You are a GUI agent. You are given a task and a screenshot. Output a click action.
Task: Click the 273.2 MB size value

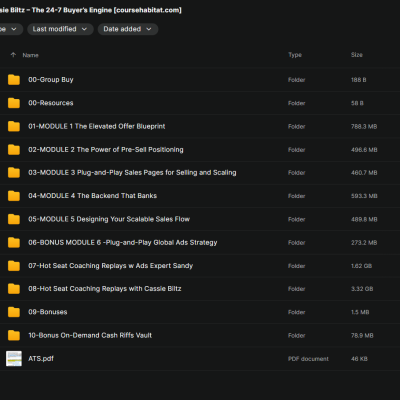(364, 243)
